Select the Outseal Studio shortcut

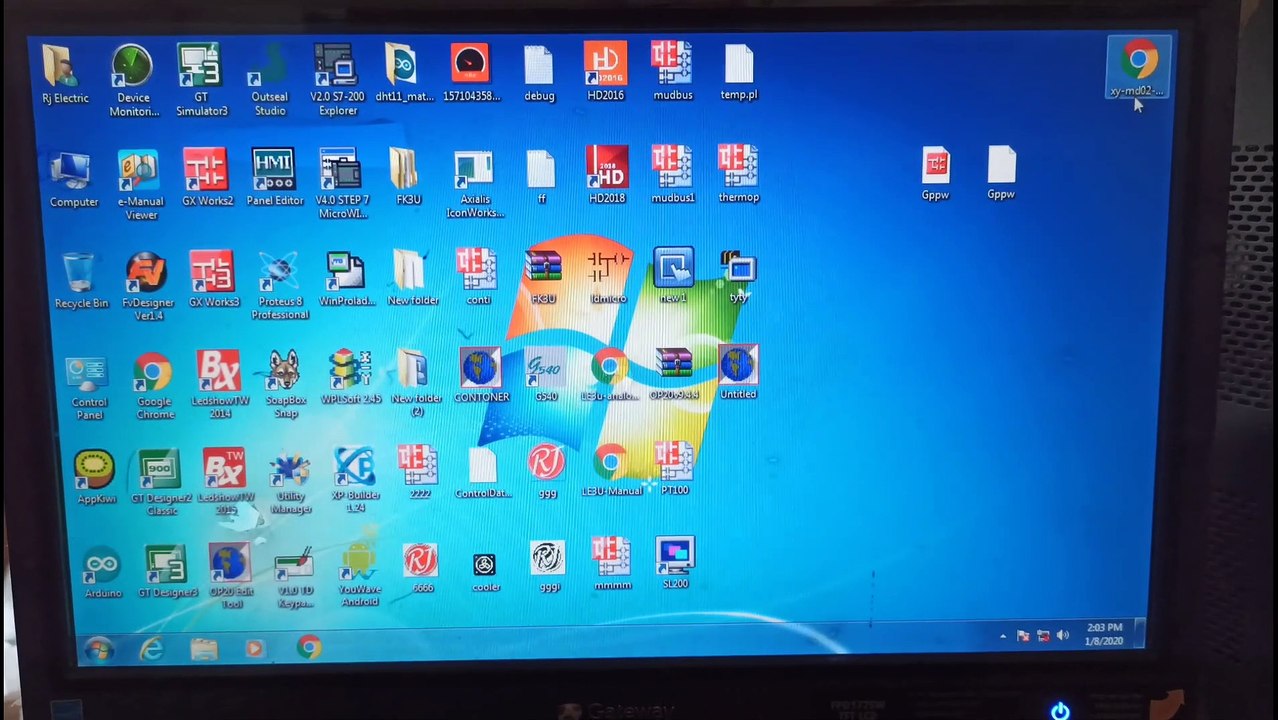click(x=269, y=80)
